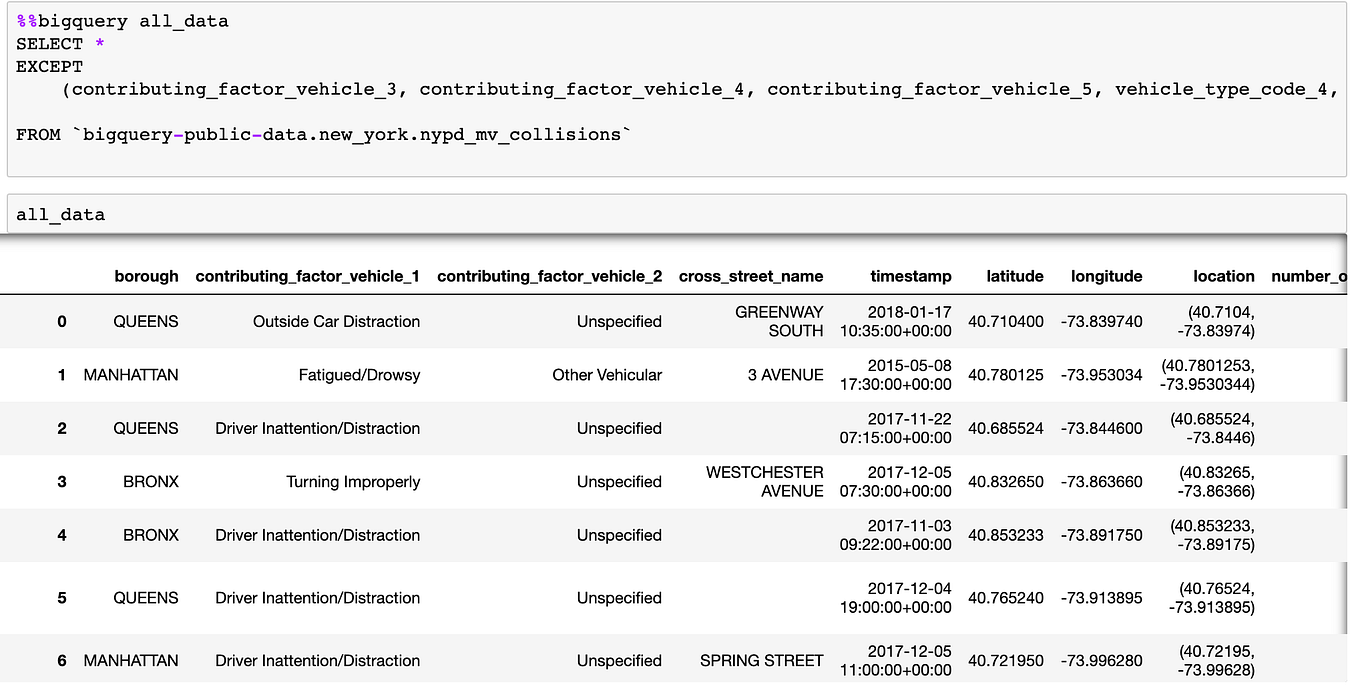Click the longitude column header
1358x686 pixels.
pyautogui.click(x=1106, y=276)
